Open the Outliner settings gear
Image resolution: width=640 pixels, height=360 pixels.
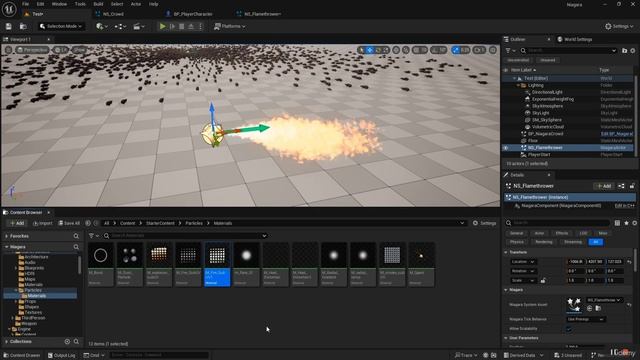pyautogui.click(x=633, y=50)
